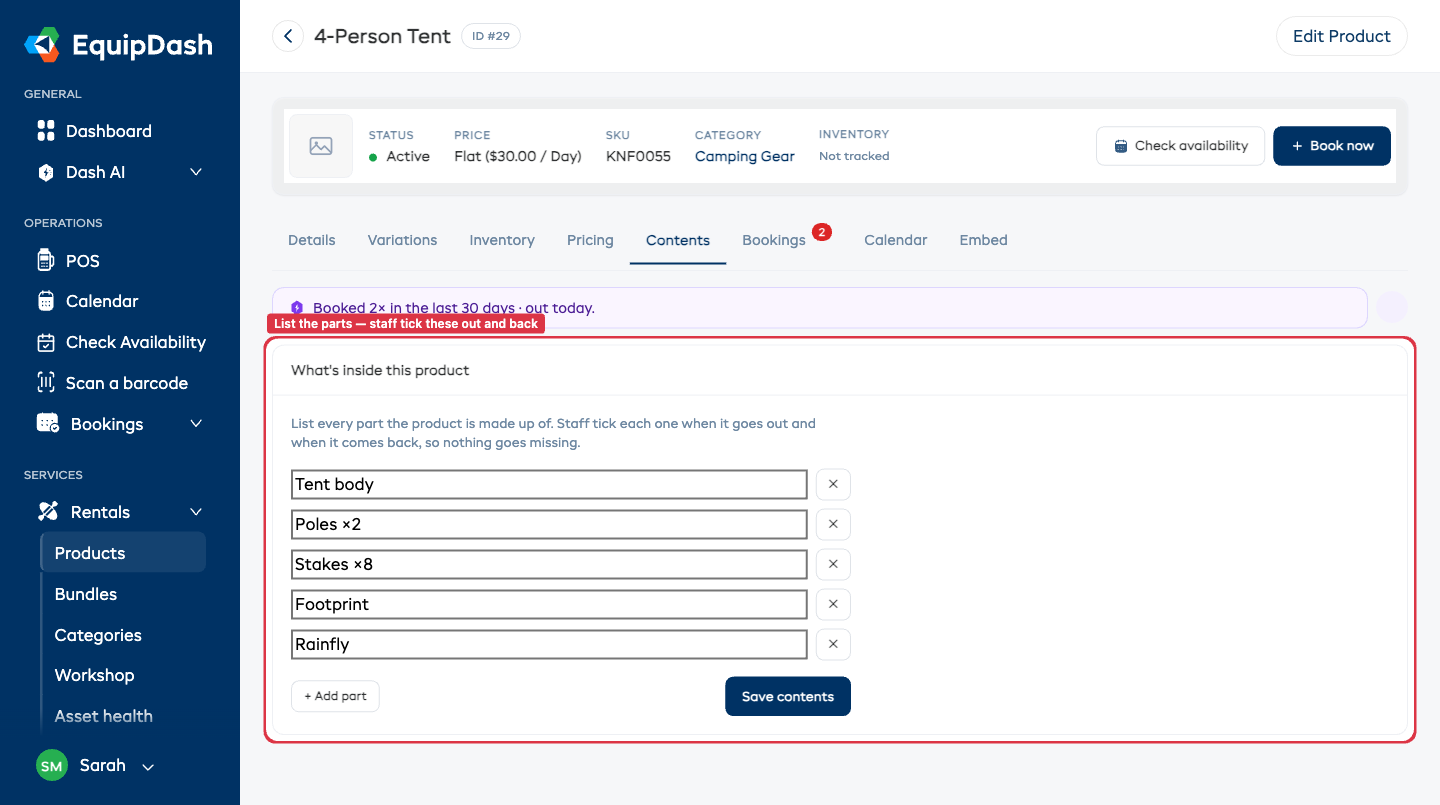Viewport: 1440px width, 805px height.
Task: Click the KNF0055 SKU value
Action: coord(638,156)
